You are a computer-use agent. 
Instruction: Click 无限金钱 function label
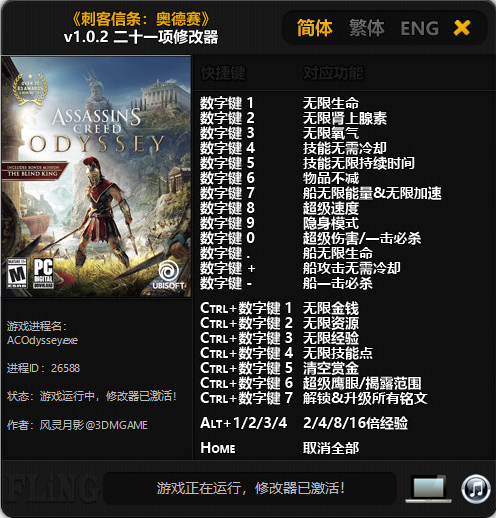331,308
